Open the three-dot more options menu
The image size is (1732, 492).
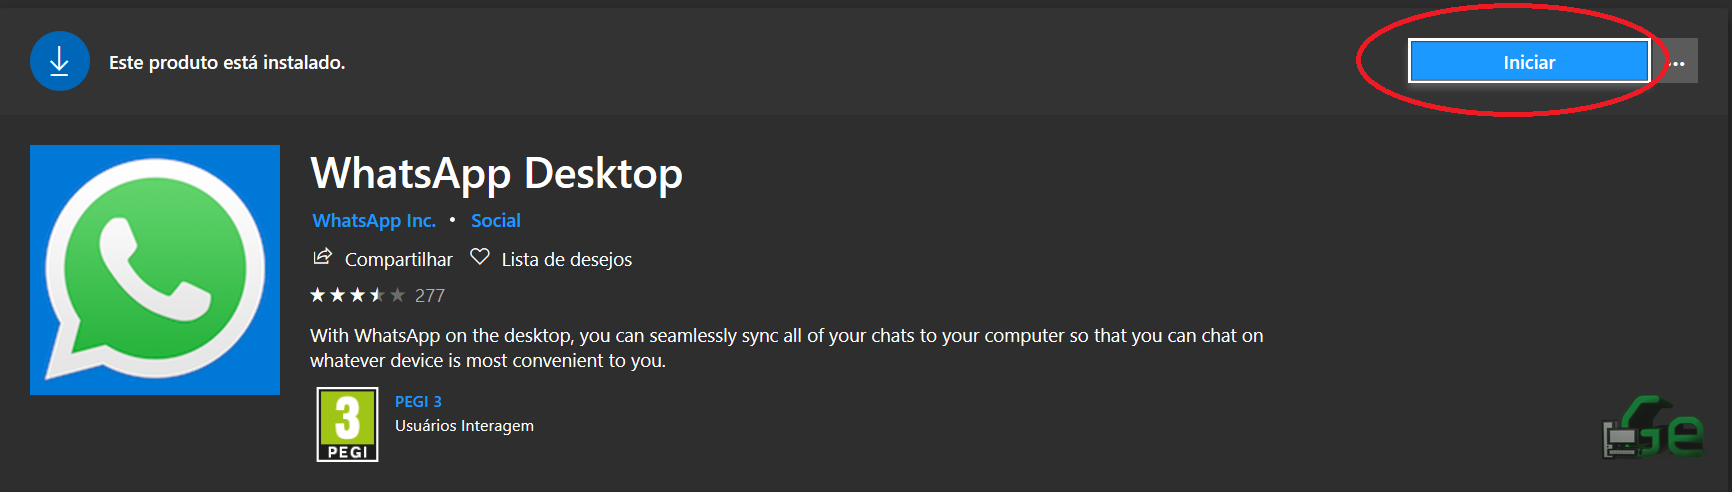[1678, 62]
